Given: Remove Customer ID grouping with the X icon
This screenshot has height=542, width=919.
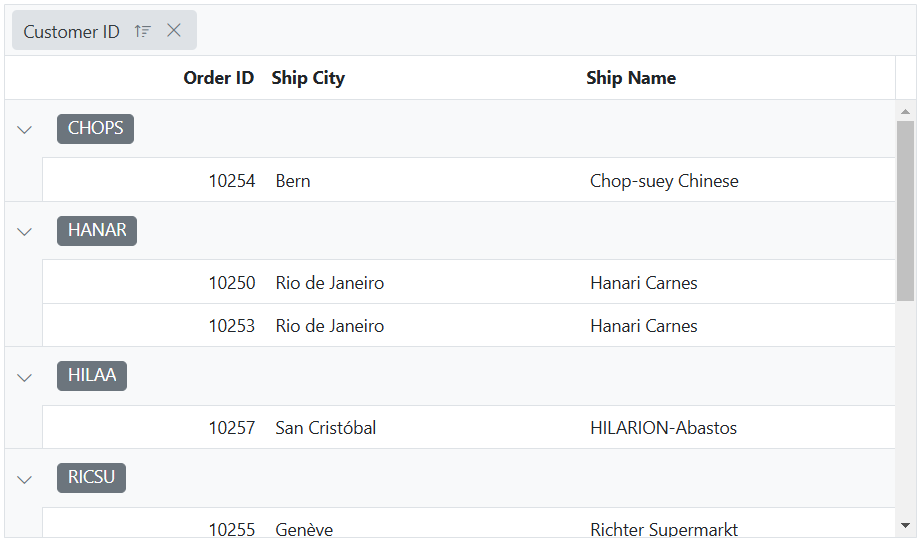Looking at the screenshot, I should point(173,30).
